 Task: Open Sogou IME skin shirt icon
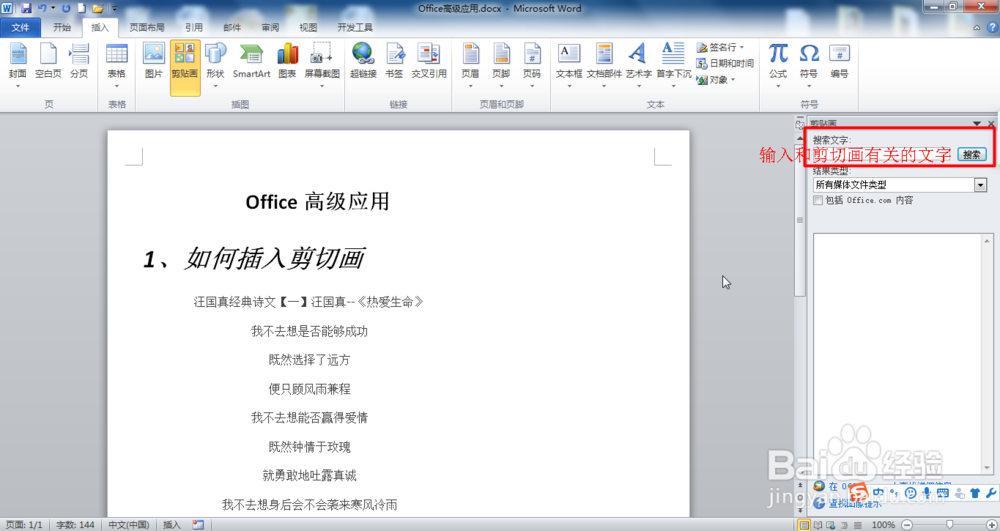click(x=975, y=493)
